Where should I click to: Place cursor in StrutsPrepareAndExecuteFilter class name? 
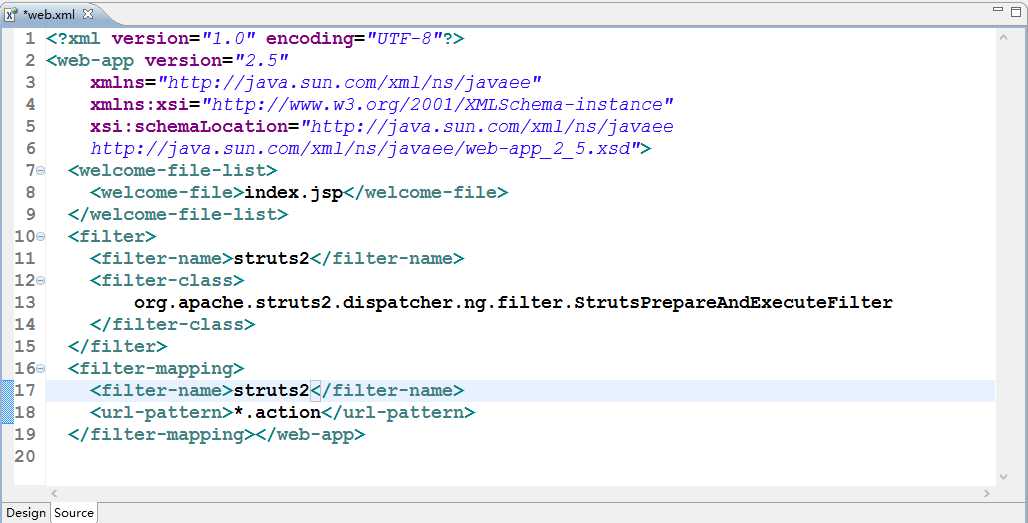click(x=734, y=302)
